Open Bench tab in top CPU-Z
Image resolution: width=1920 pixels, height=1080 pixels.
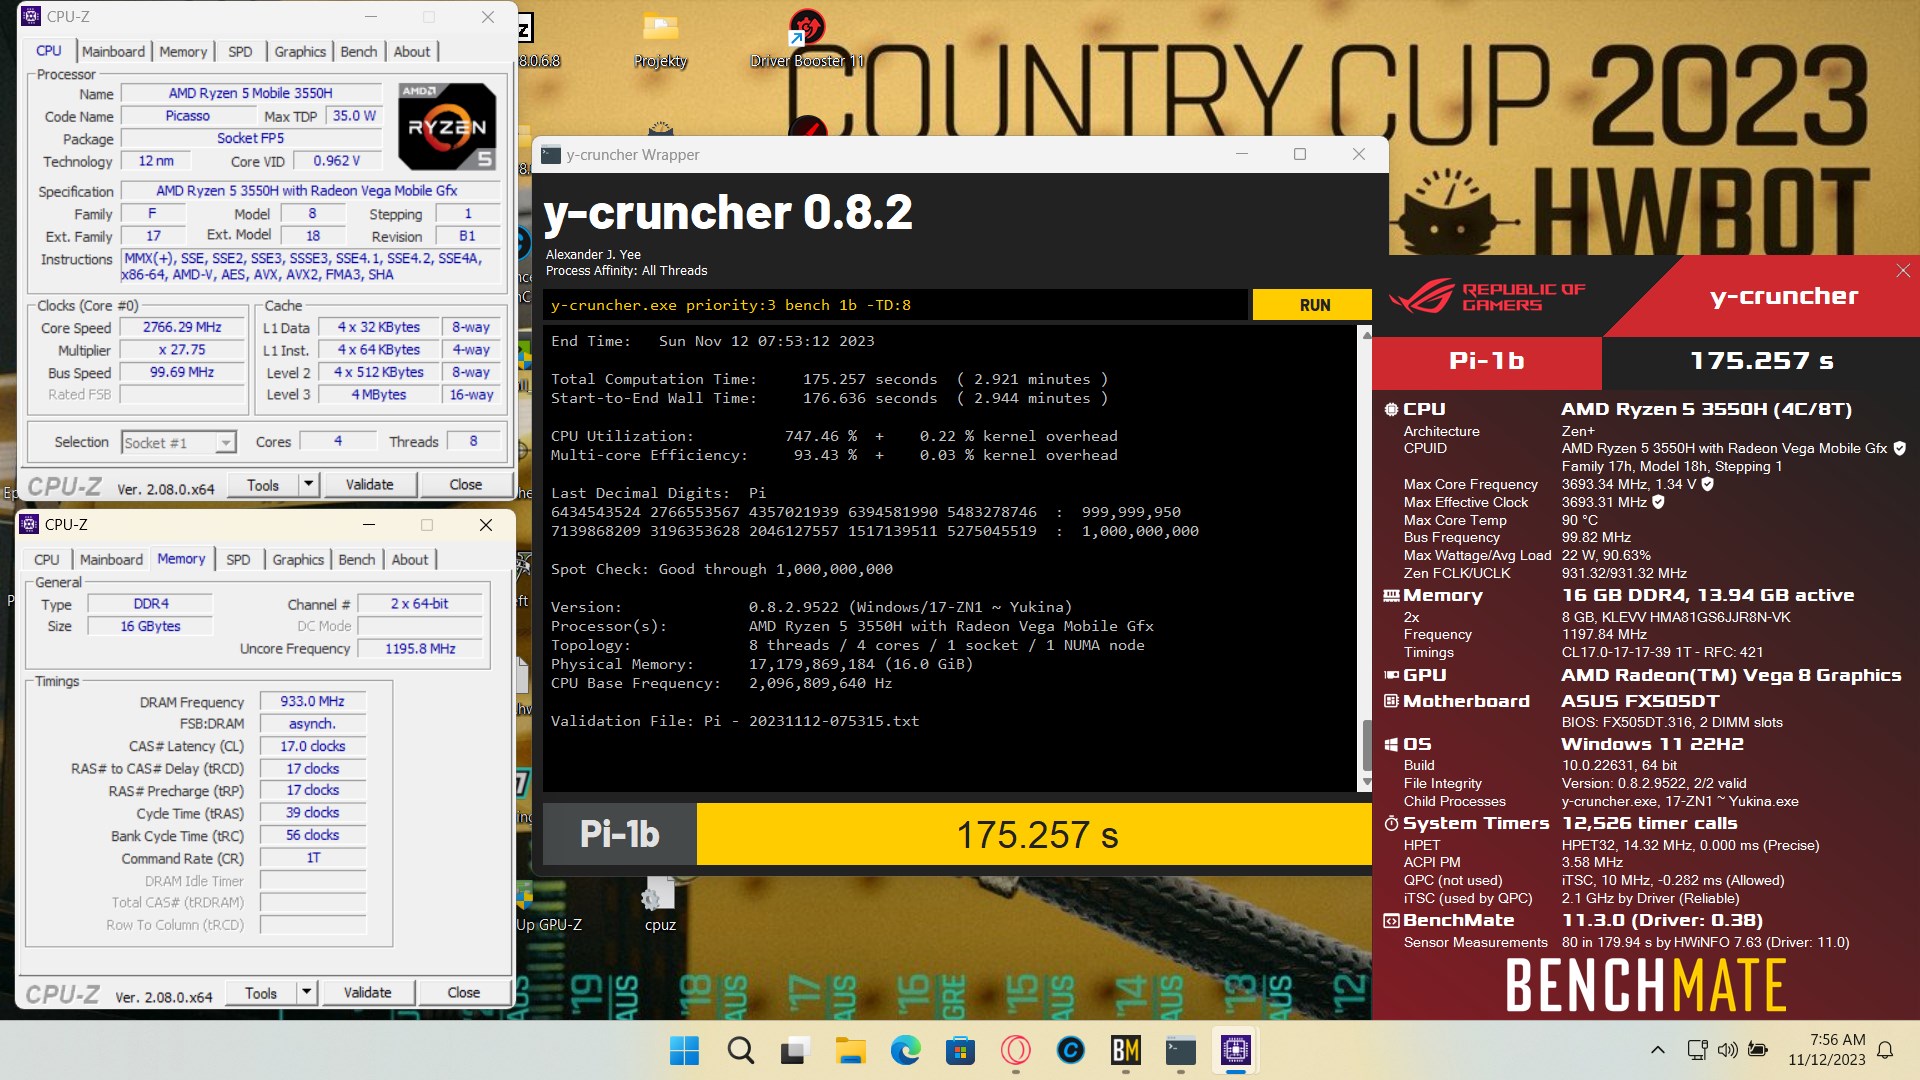coord(359,51)
